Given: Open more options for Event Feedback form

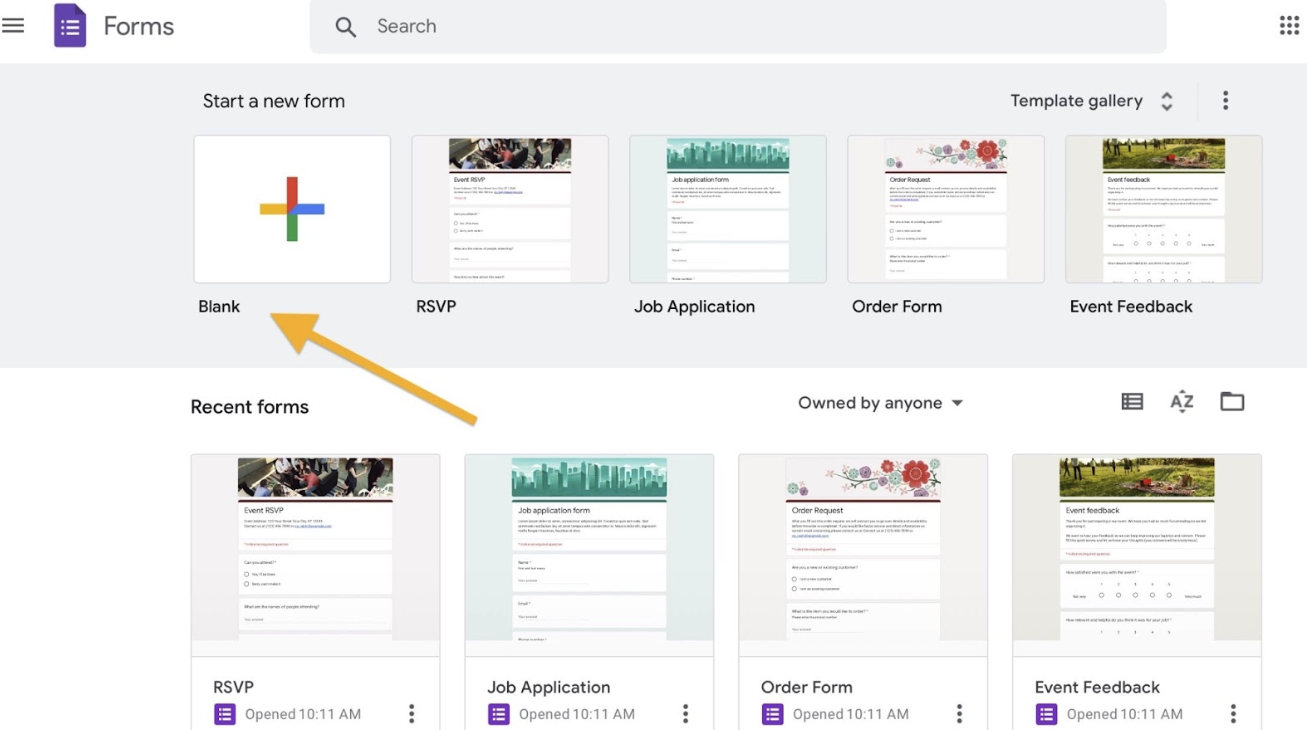Looking at the screenshot, I should [x=1233, y=713].
